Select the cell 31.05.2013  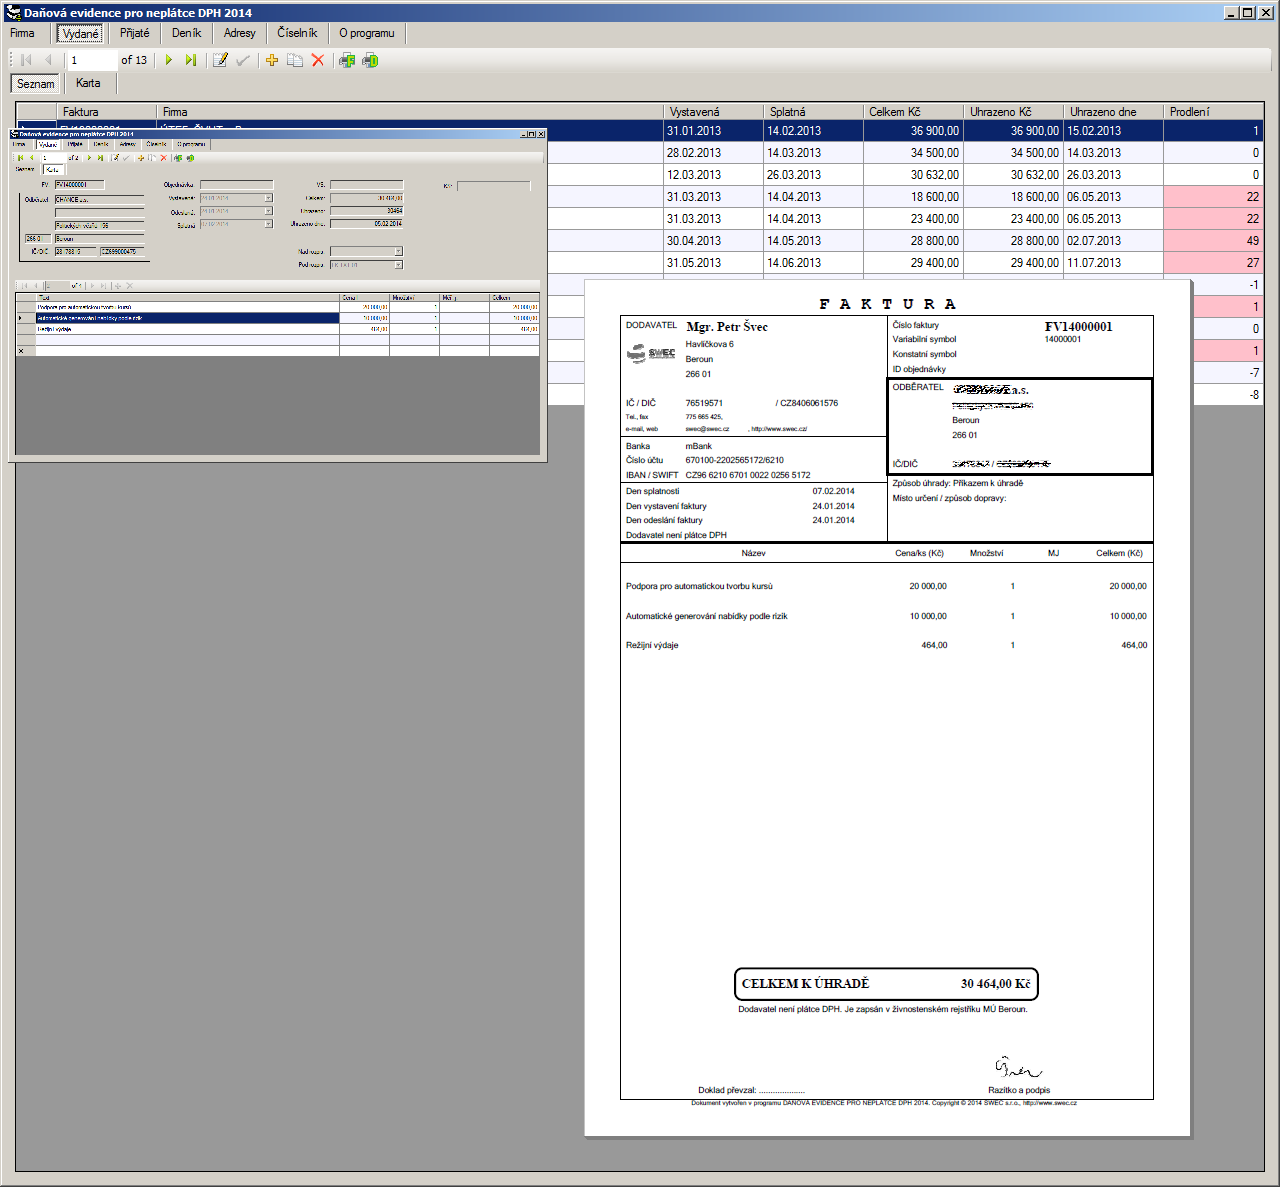tap(714, 263)
